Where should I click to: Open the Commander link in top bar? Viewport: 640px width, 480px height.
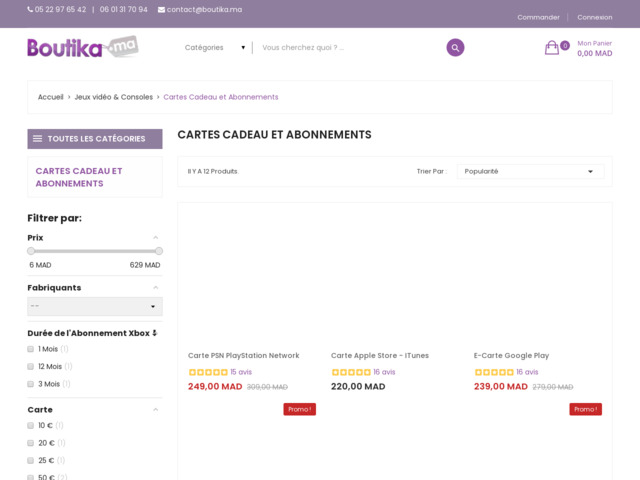538,17
